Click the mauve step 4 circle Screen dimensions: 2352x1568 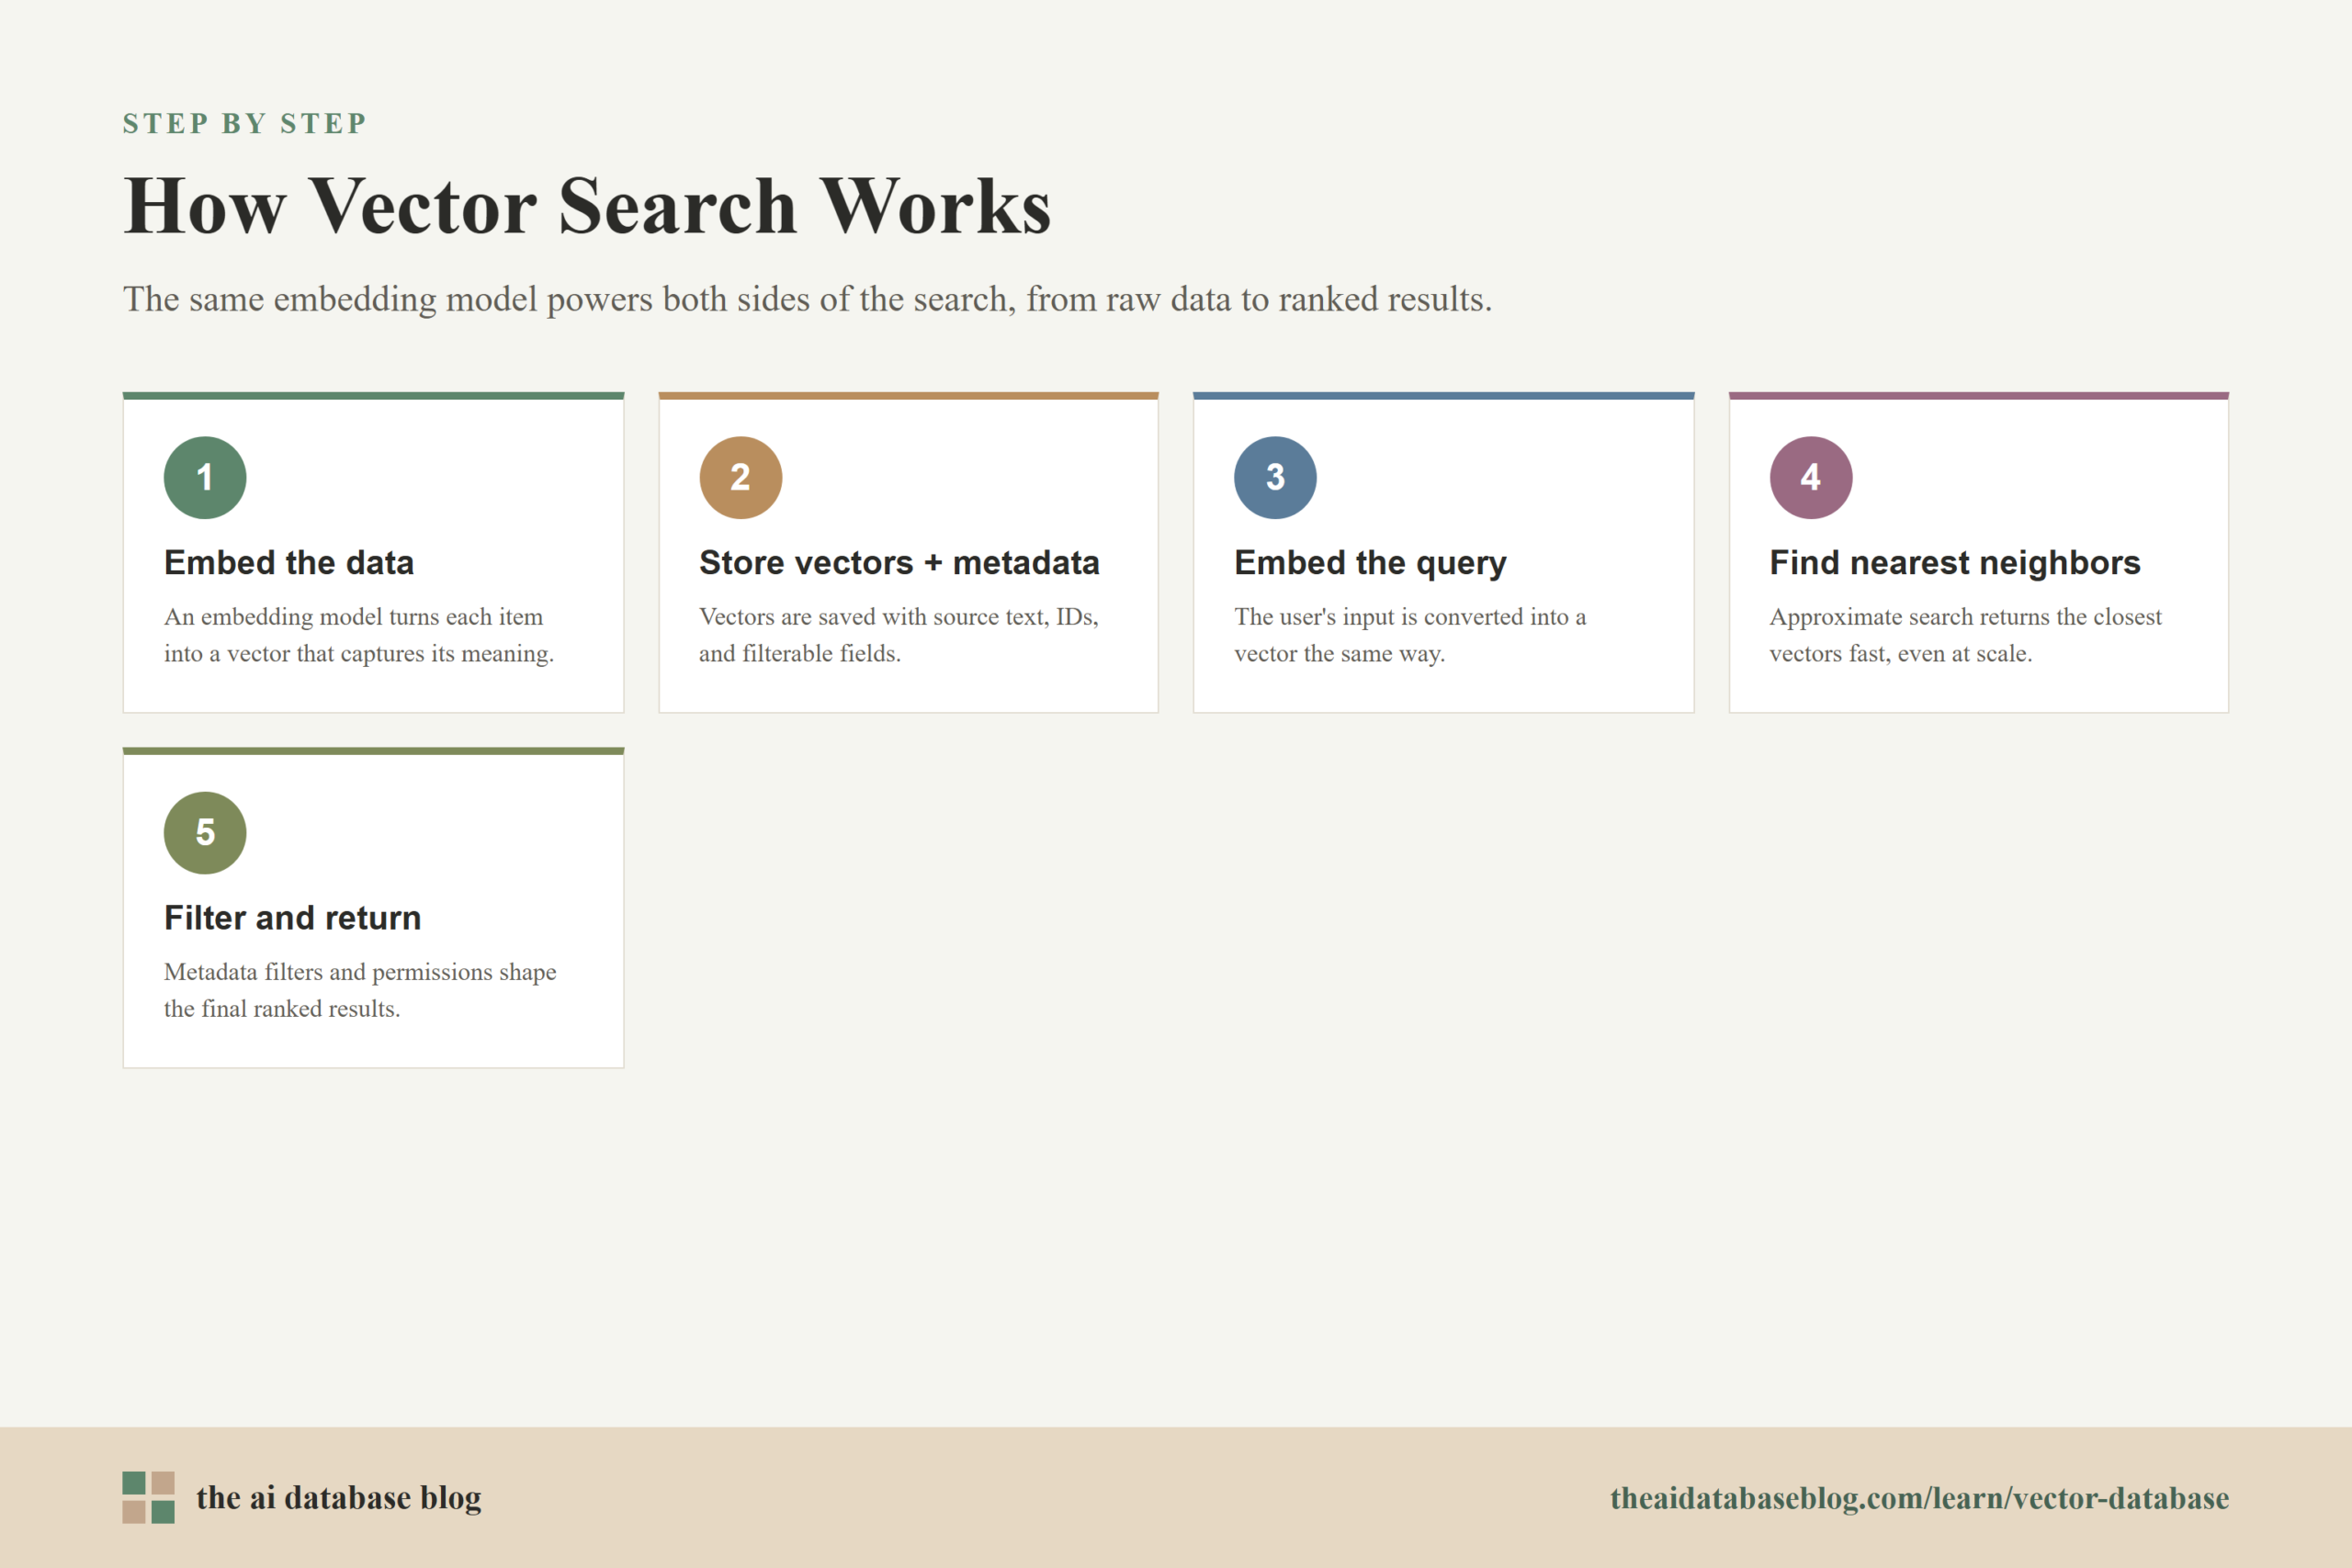[1811, 477]
